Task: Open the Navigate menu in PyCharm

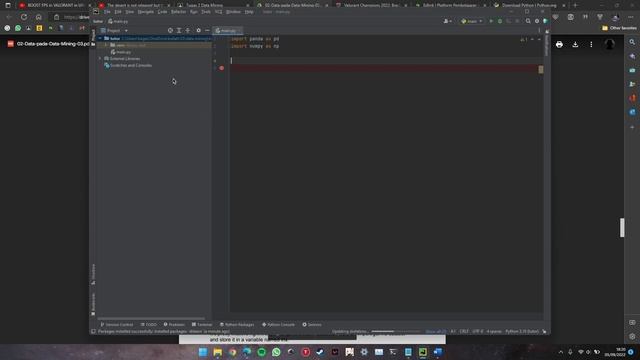Action: click(146, 12)
